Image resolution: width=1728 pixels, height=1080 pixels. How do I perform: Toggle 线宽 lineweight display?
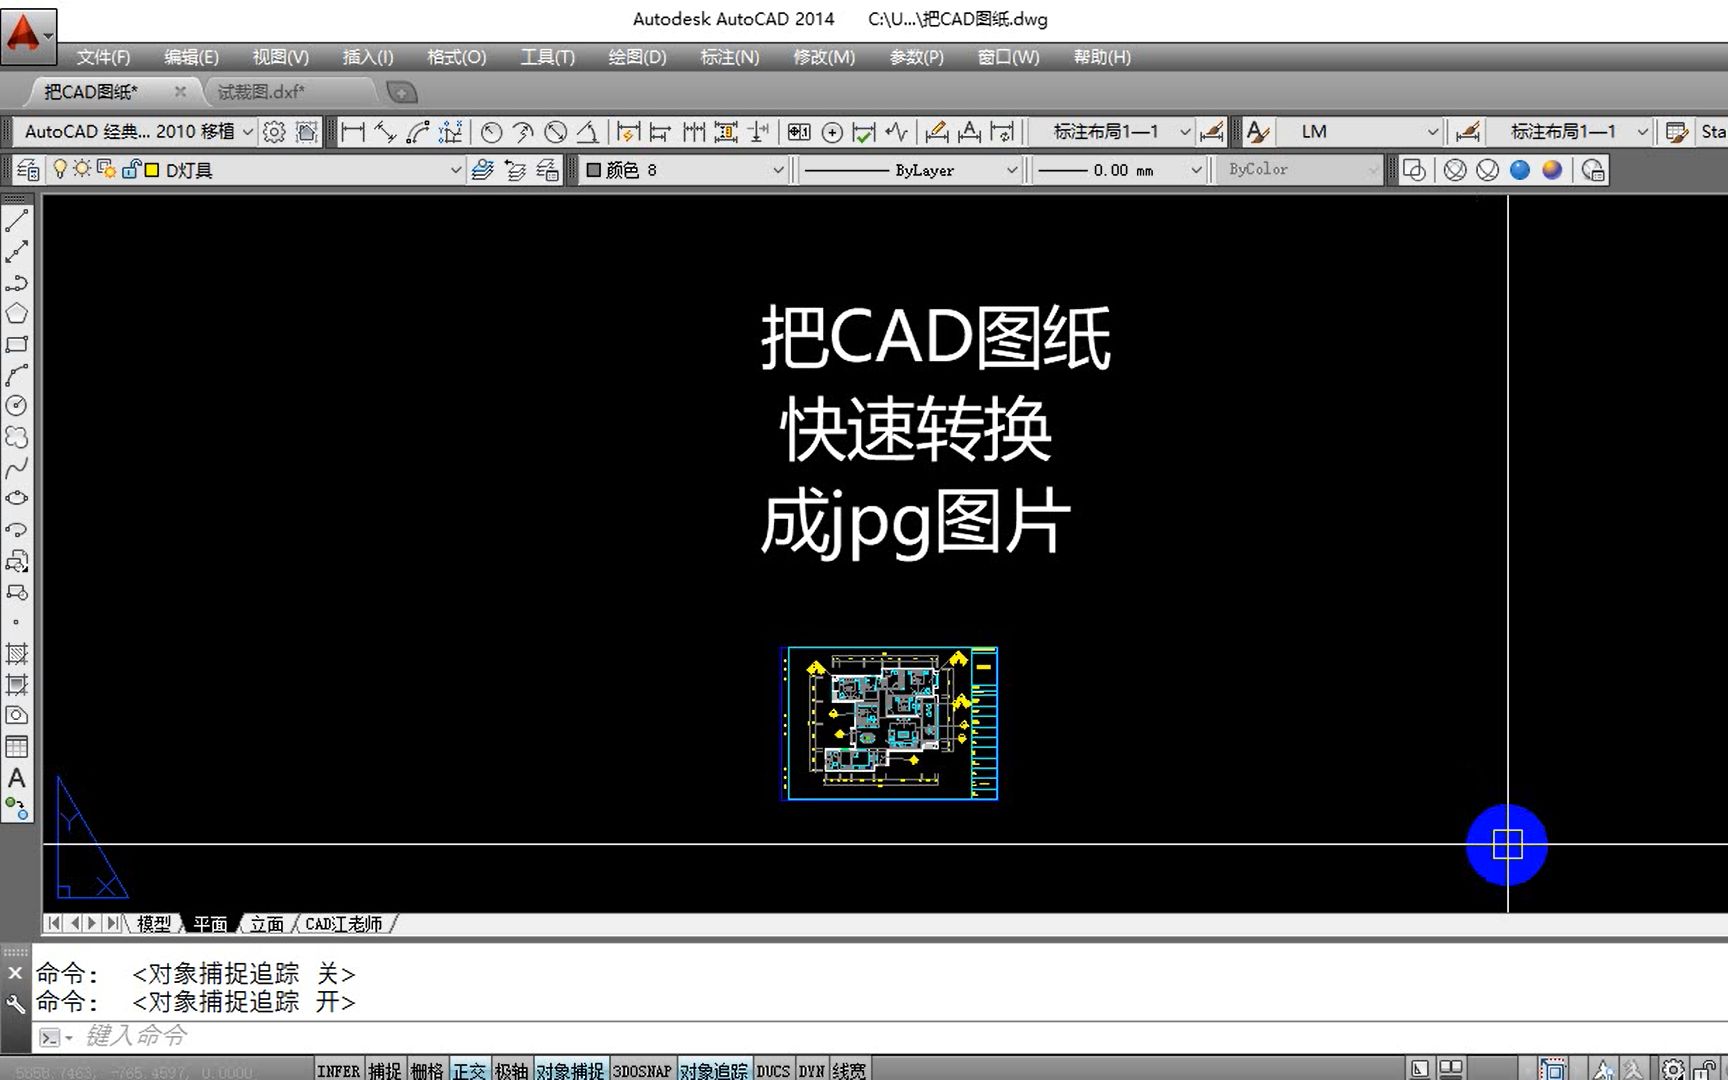(849, 1070)
